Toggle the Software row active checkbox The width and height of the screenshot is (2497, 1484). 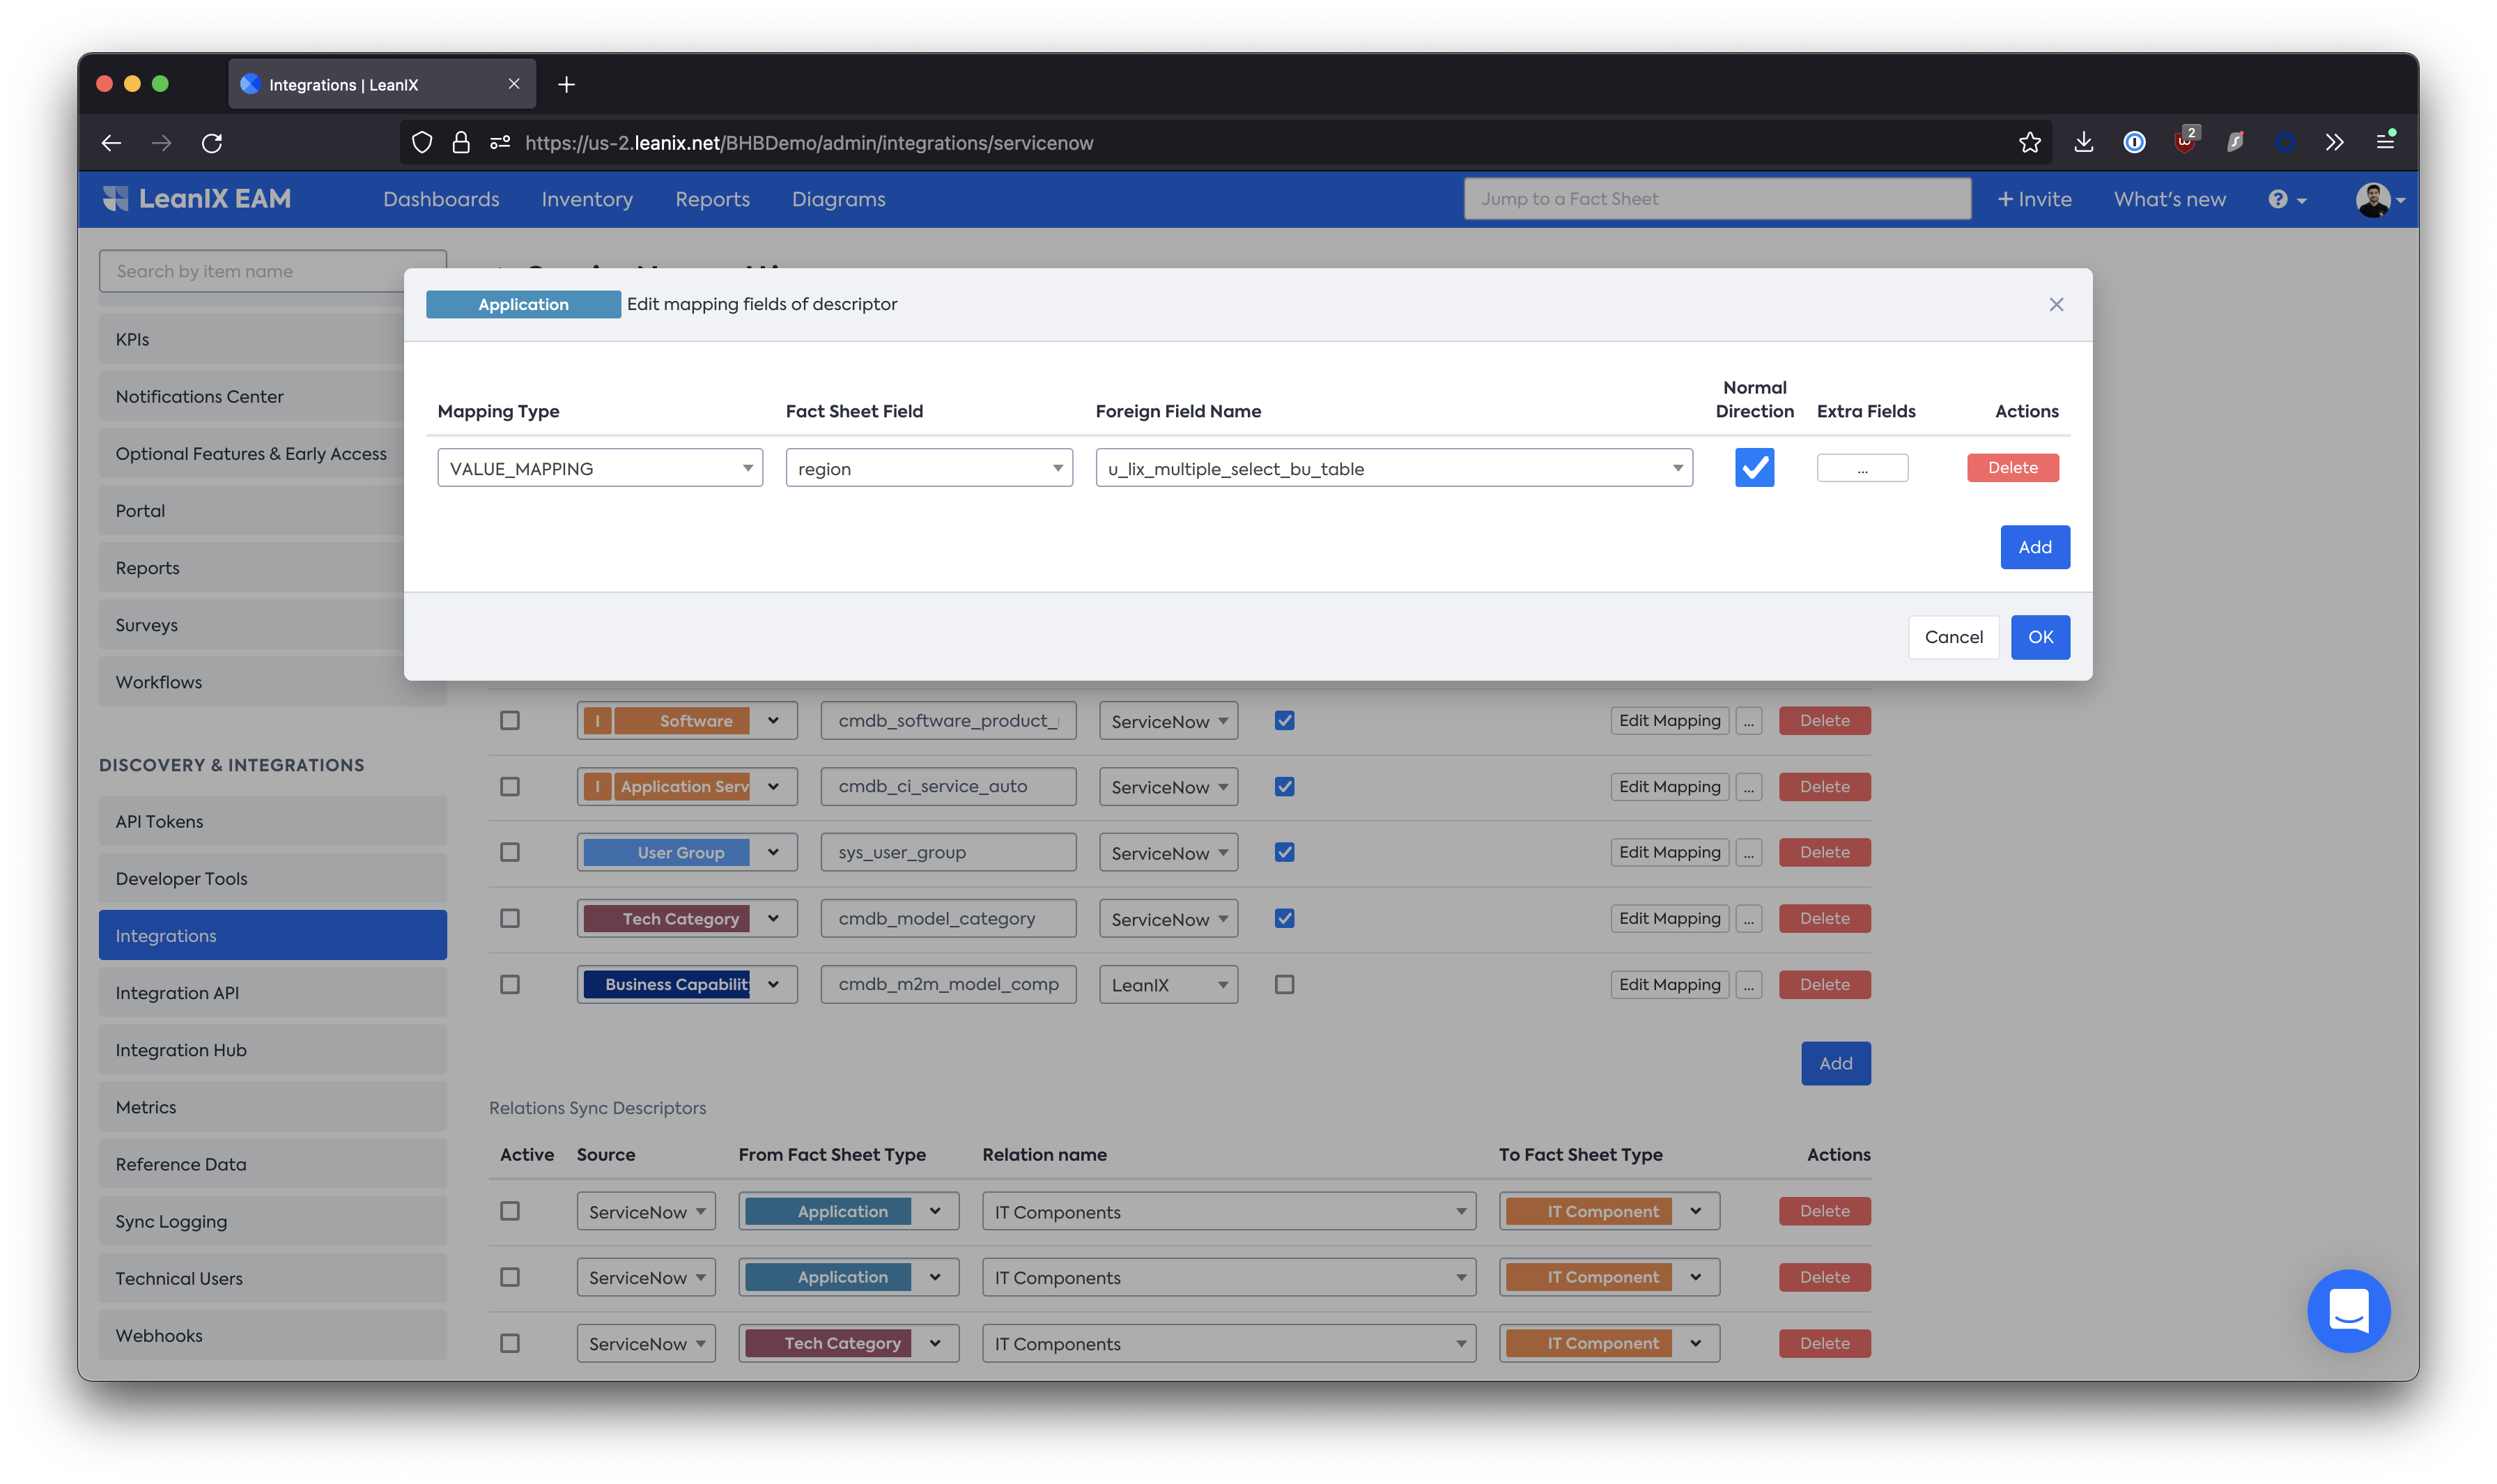pyautogui.click(x=510, y=720)
